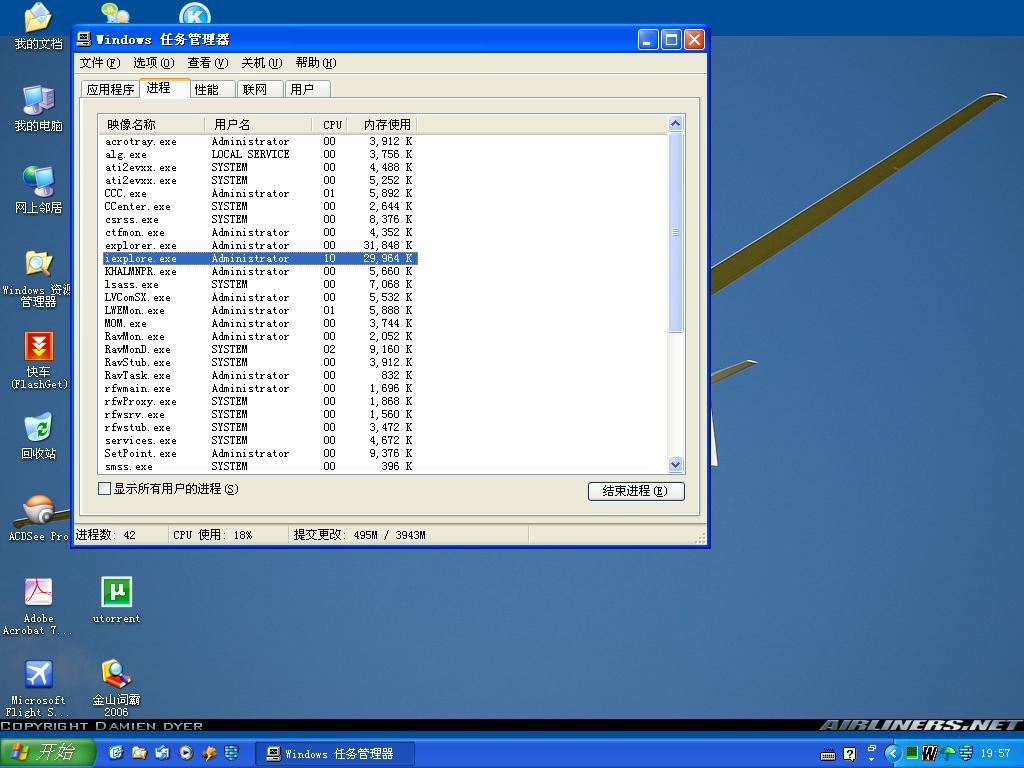Click the language bar help icon
The width and height of the screenshot is (1024, 768).
[x=850, y=754]
